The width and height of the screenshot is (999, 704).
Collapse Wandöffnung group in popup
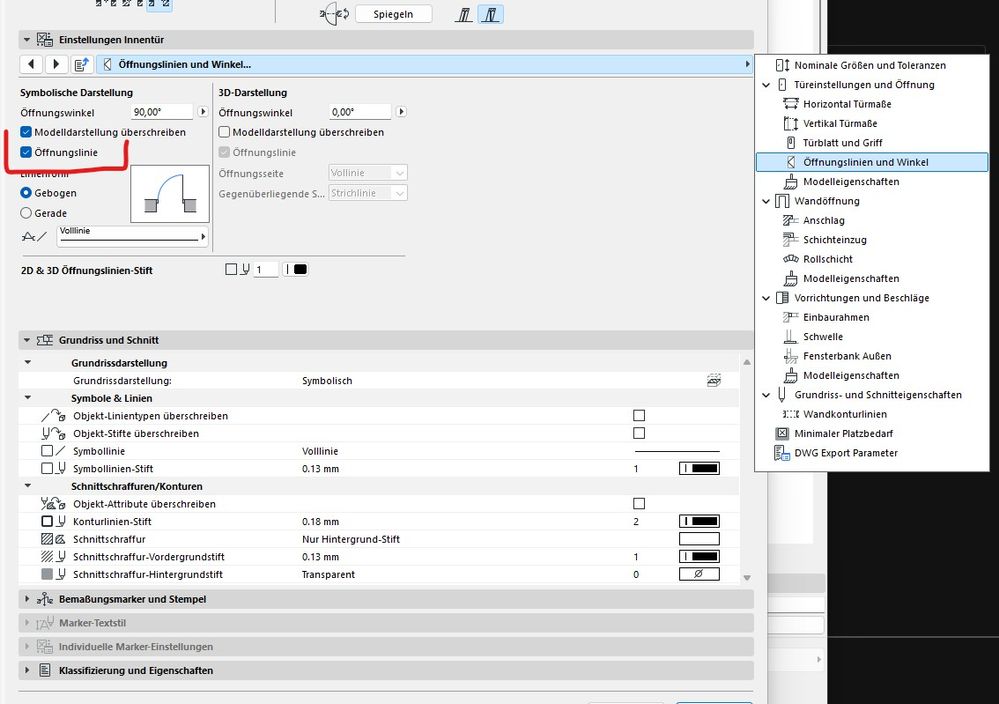[766, 201]
